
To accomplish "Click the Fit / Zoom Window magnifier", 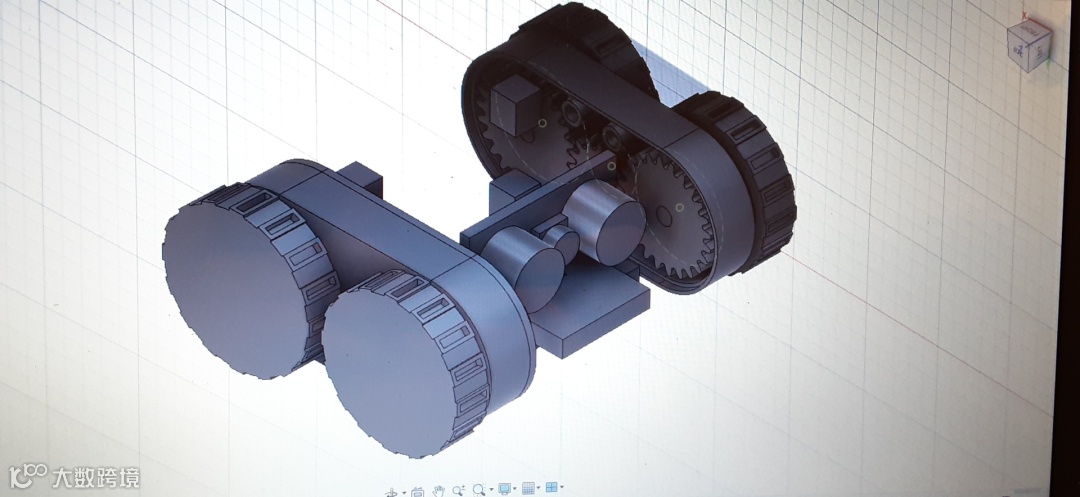I will click(x=479, y=490).
